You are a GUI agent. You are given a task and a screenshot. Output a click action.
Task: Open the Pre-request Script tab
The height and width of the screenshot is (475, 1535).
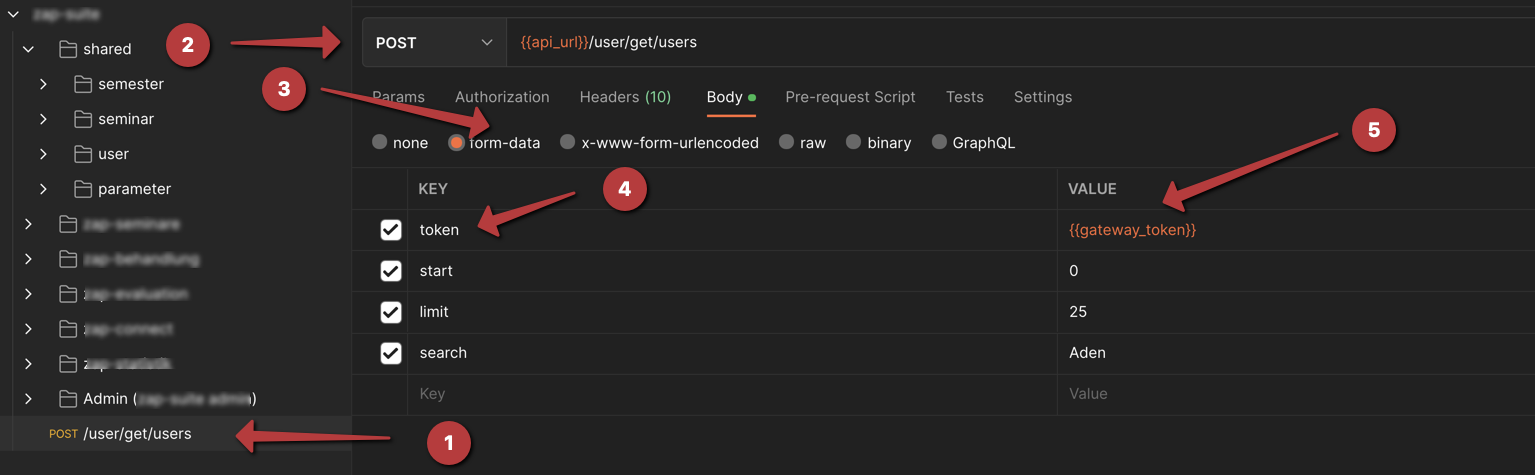850,97
